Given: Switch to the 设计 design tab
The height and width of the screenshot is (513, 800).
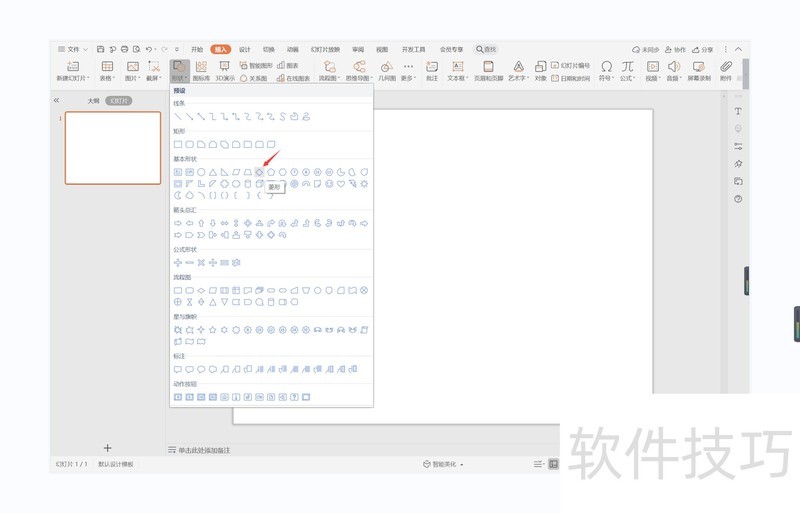Looking at the screenshot, I should (245, 49).
